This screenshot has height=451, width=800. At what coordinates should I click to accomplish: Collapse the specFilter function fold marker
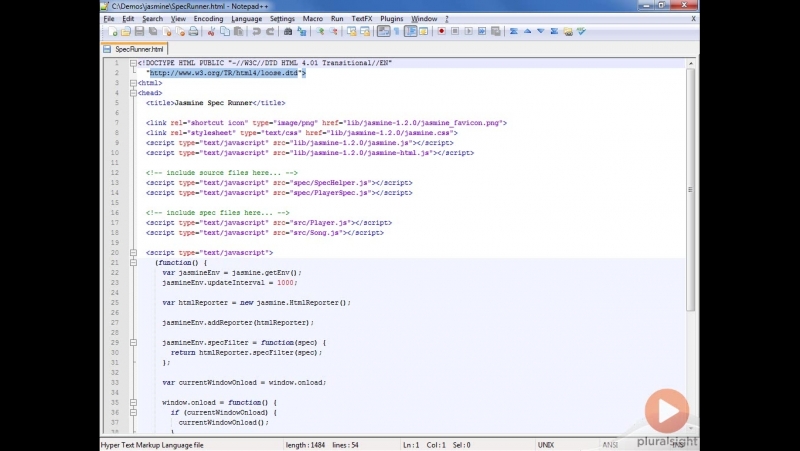[x=133, y=343]
